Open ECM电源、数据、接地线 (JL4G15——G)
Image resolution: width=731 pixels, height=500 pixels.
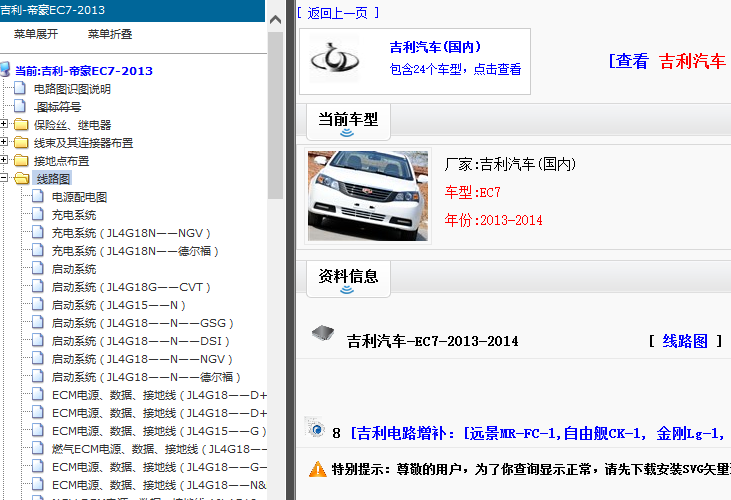pos(159,432)
